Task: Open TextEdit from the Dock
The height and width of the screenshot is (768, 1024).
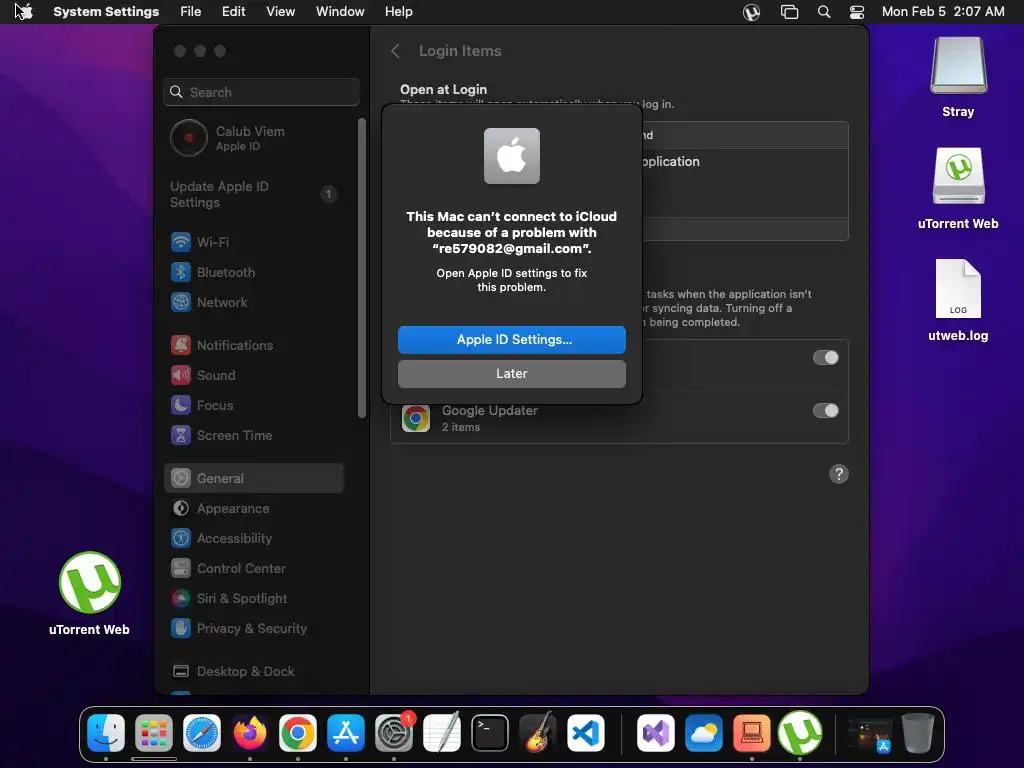Action: [442, 733]
